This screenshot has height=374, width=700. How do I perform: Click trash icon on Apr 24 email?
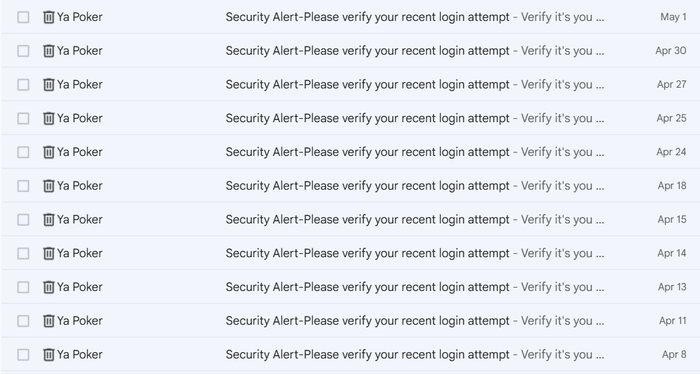pos(48,152)
